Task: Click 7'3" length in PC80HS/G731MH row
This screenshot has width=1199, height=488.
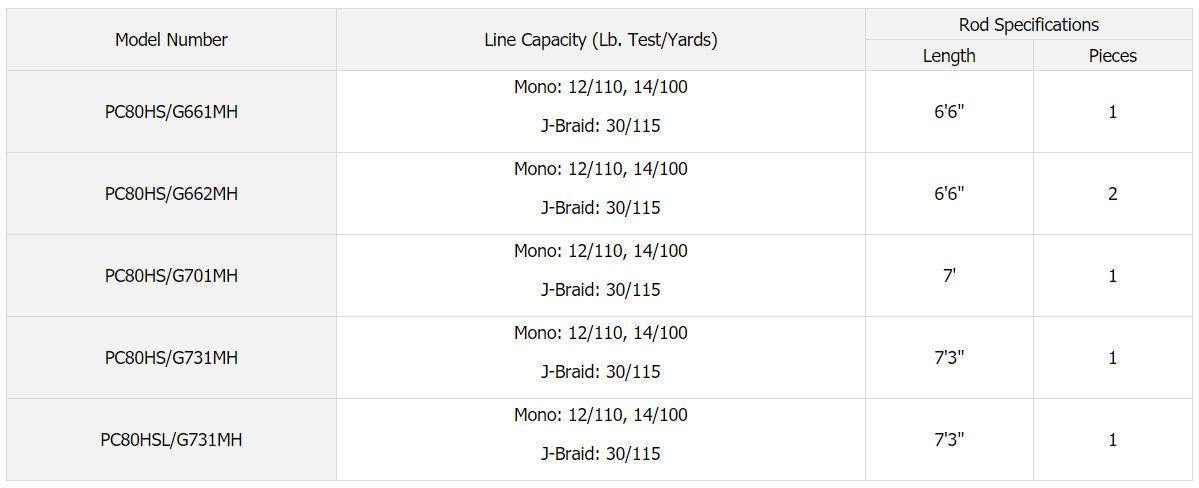Action: coord(948,358)
